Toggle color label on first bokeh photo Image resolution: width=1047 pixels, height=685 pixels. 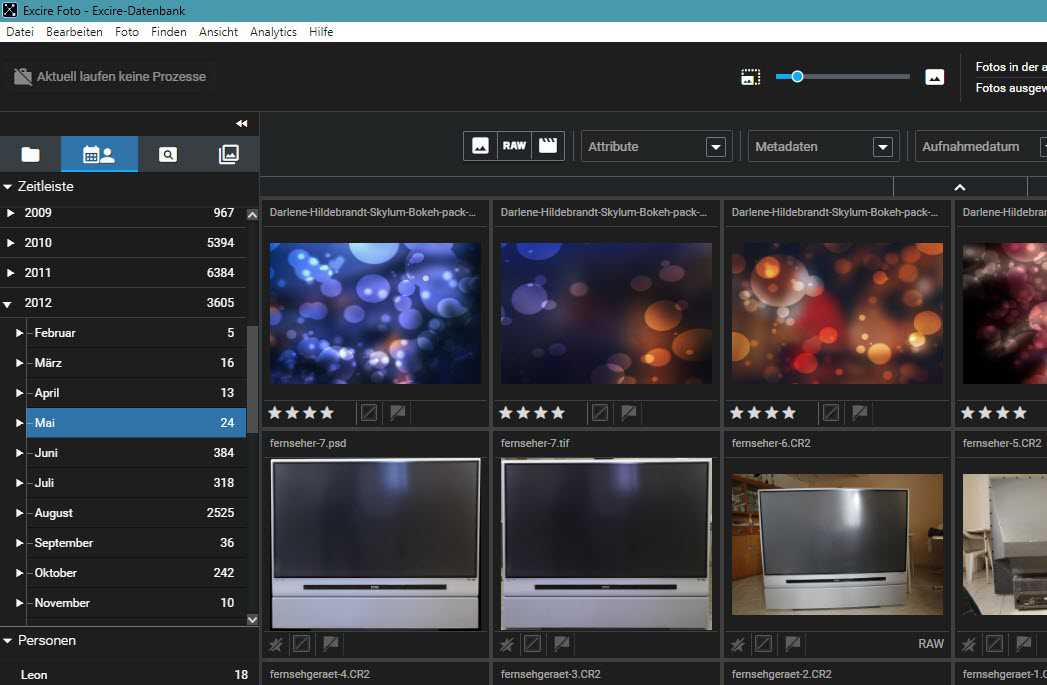pos(369,413)
